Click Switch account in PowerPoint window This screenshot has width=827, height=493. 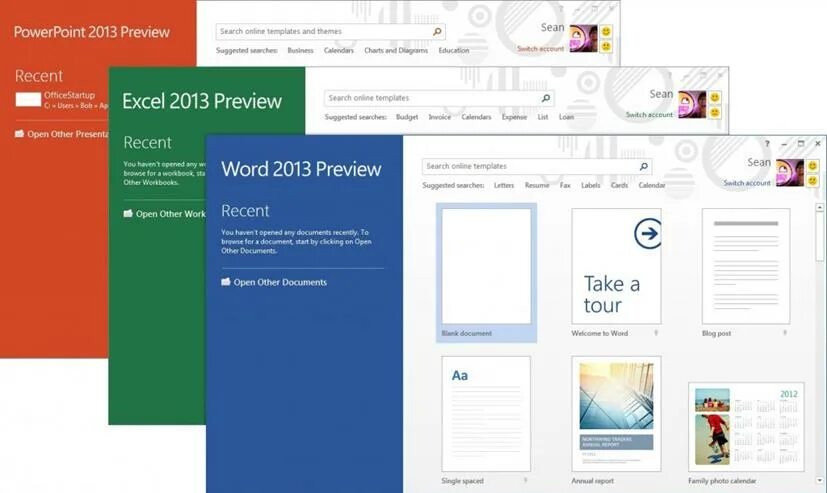tap(541, 49)
